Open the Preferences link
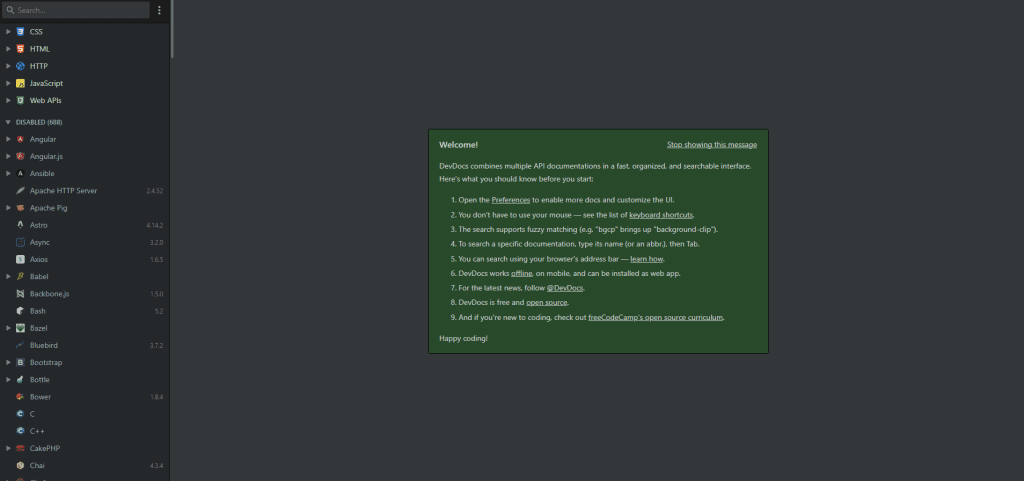The height and width of the screenshot is (481, 1024). coord(511,200)
